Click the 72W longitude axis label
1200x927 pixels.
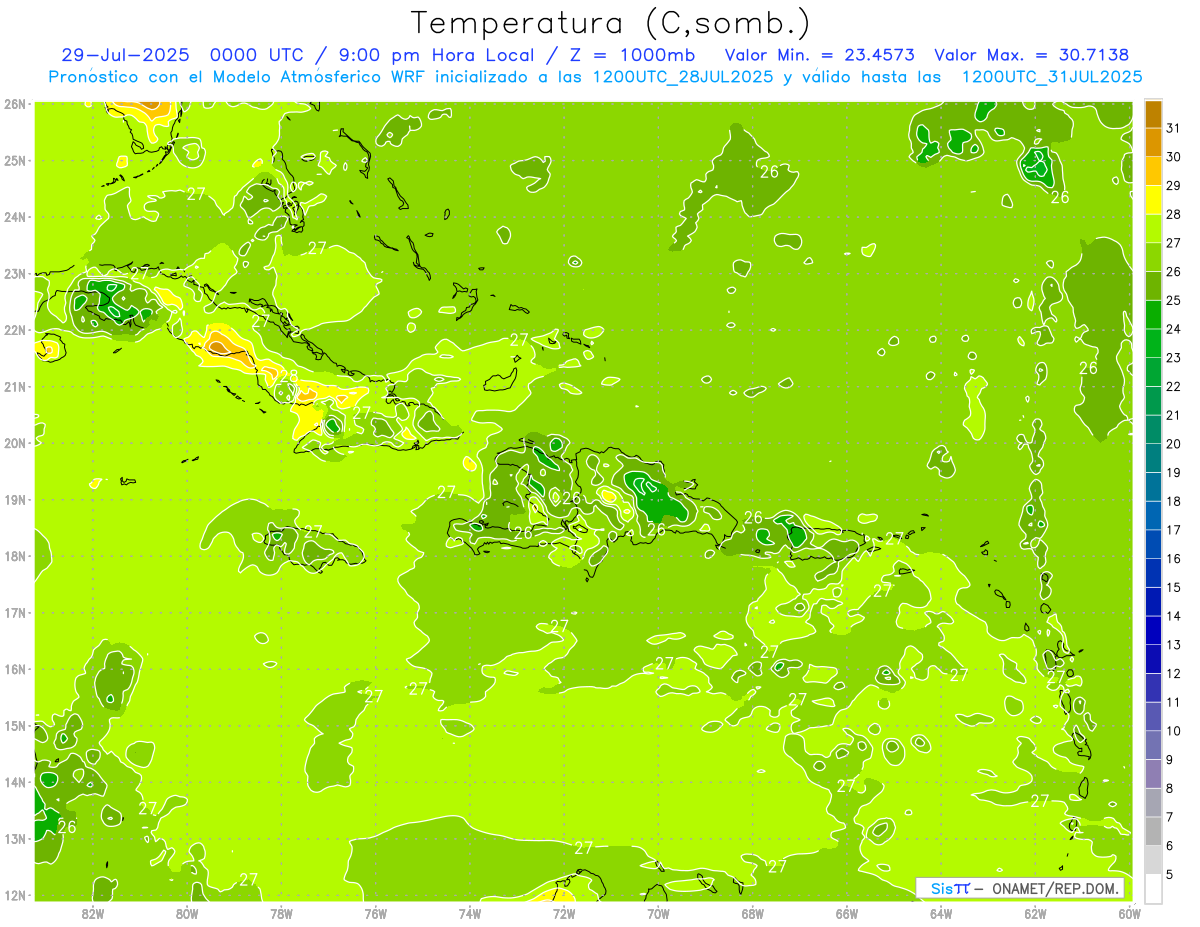[x=564, y=913]
